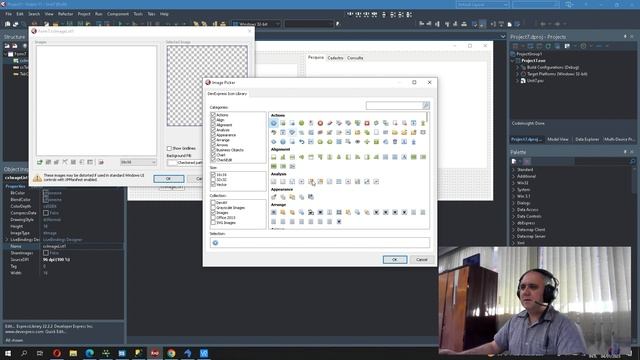Open taskbar search
The image size is (640, 360).
pos(24,353)
